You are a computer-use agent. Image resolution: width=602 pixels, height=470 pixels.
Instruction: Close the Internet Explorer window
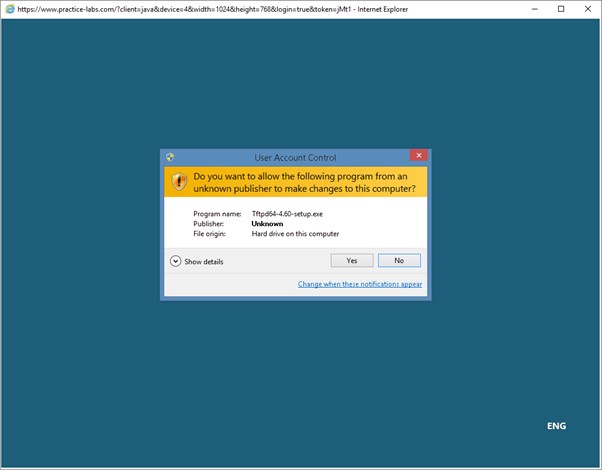click(588, 9)
